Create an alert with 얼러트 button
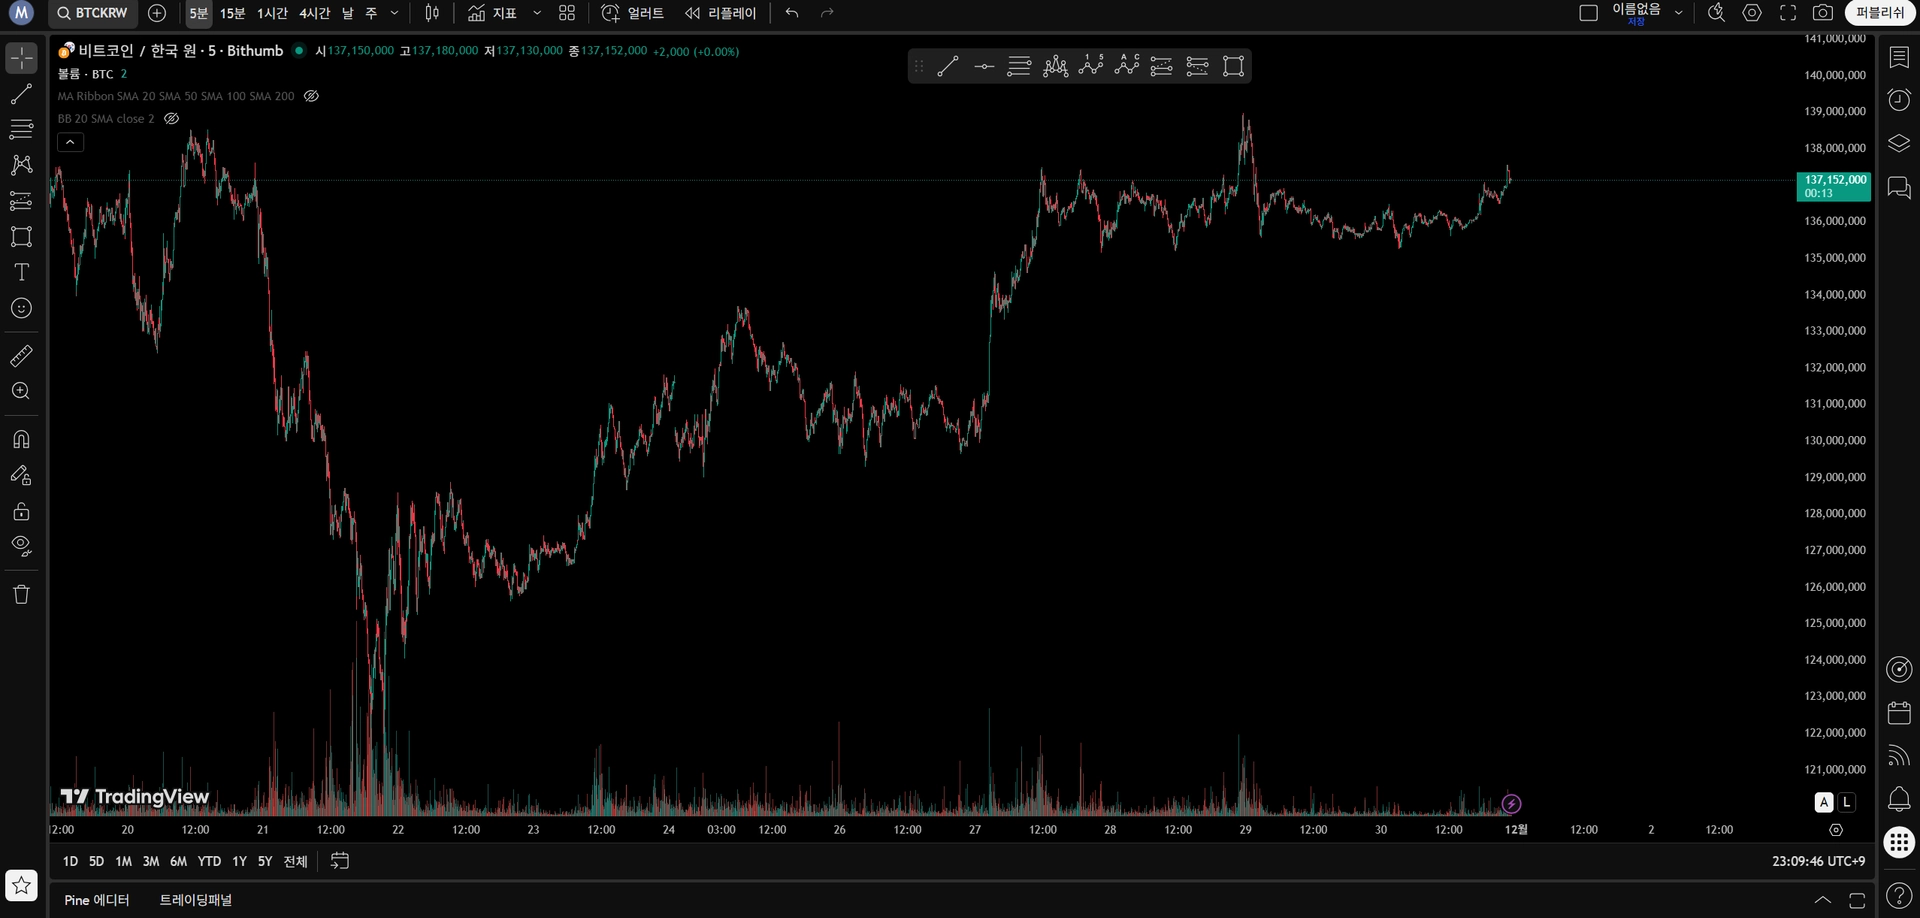 [633, 13]
